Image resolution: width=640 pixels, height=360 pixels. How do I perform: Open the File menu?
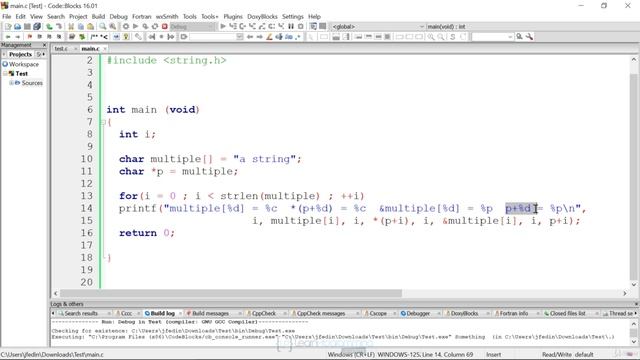tap(7, 16)
